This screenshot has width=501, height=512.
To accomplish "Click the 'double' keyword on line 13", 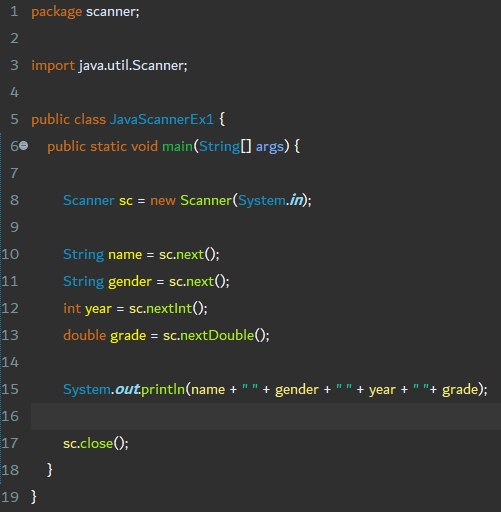I will [85, 335].
